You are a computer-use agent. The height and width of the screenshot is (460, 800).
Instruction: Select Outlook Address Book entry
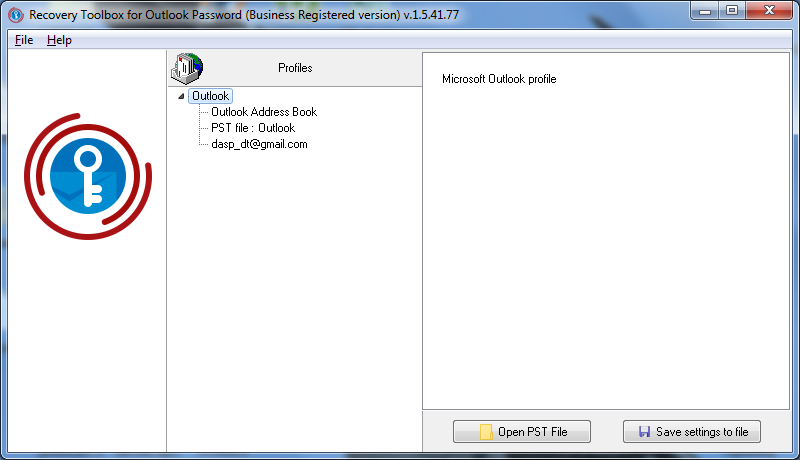click(x=264, y=112)
